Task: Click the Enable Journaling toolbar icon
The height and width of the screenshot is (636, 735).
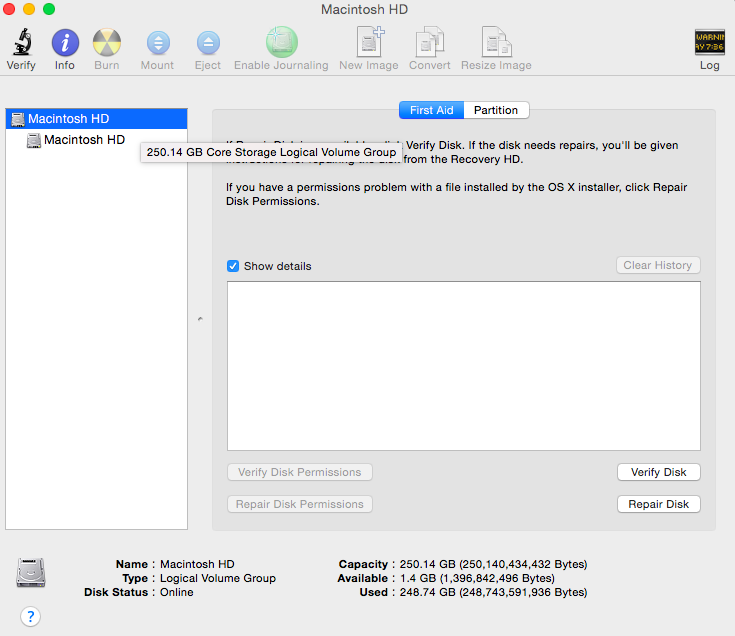Action: click(282, 42)
